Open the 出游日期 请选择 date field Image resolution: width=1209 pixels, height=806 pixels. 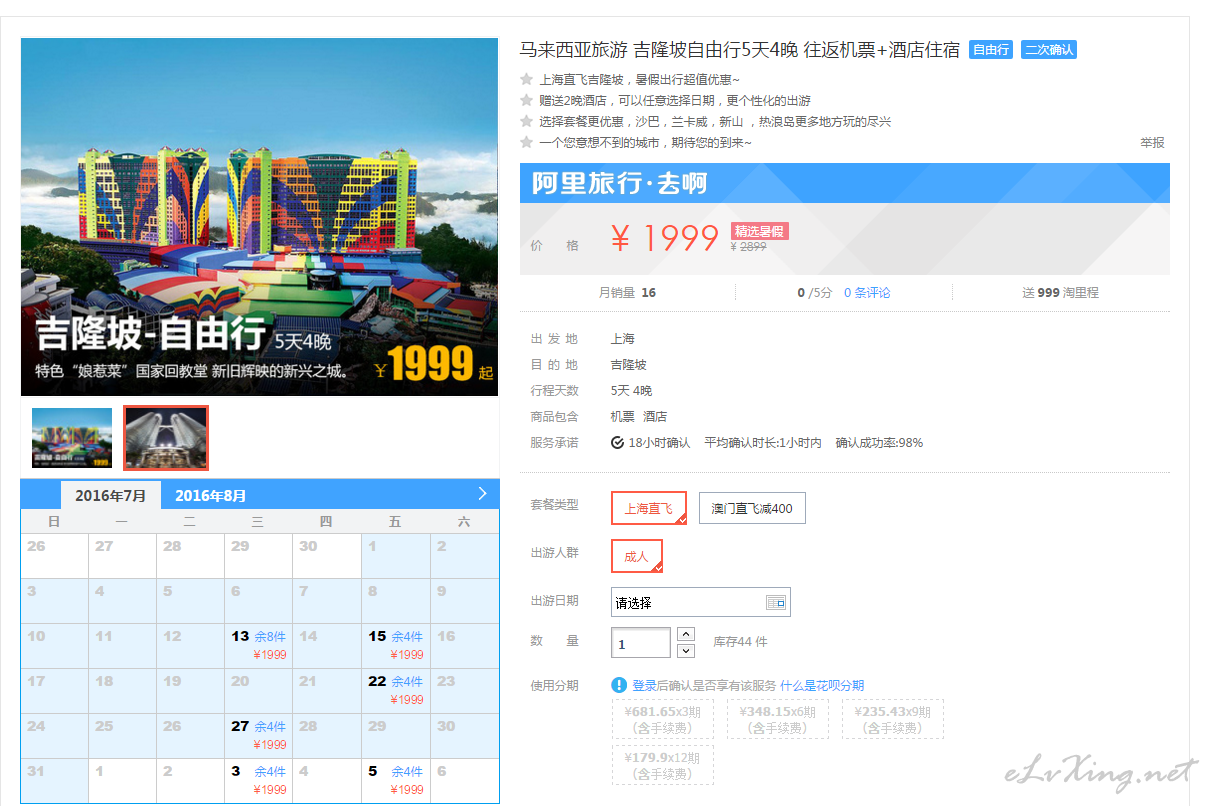tap(701, 602)
